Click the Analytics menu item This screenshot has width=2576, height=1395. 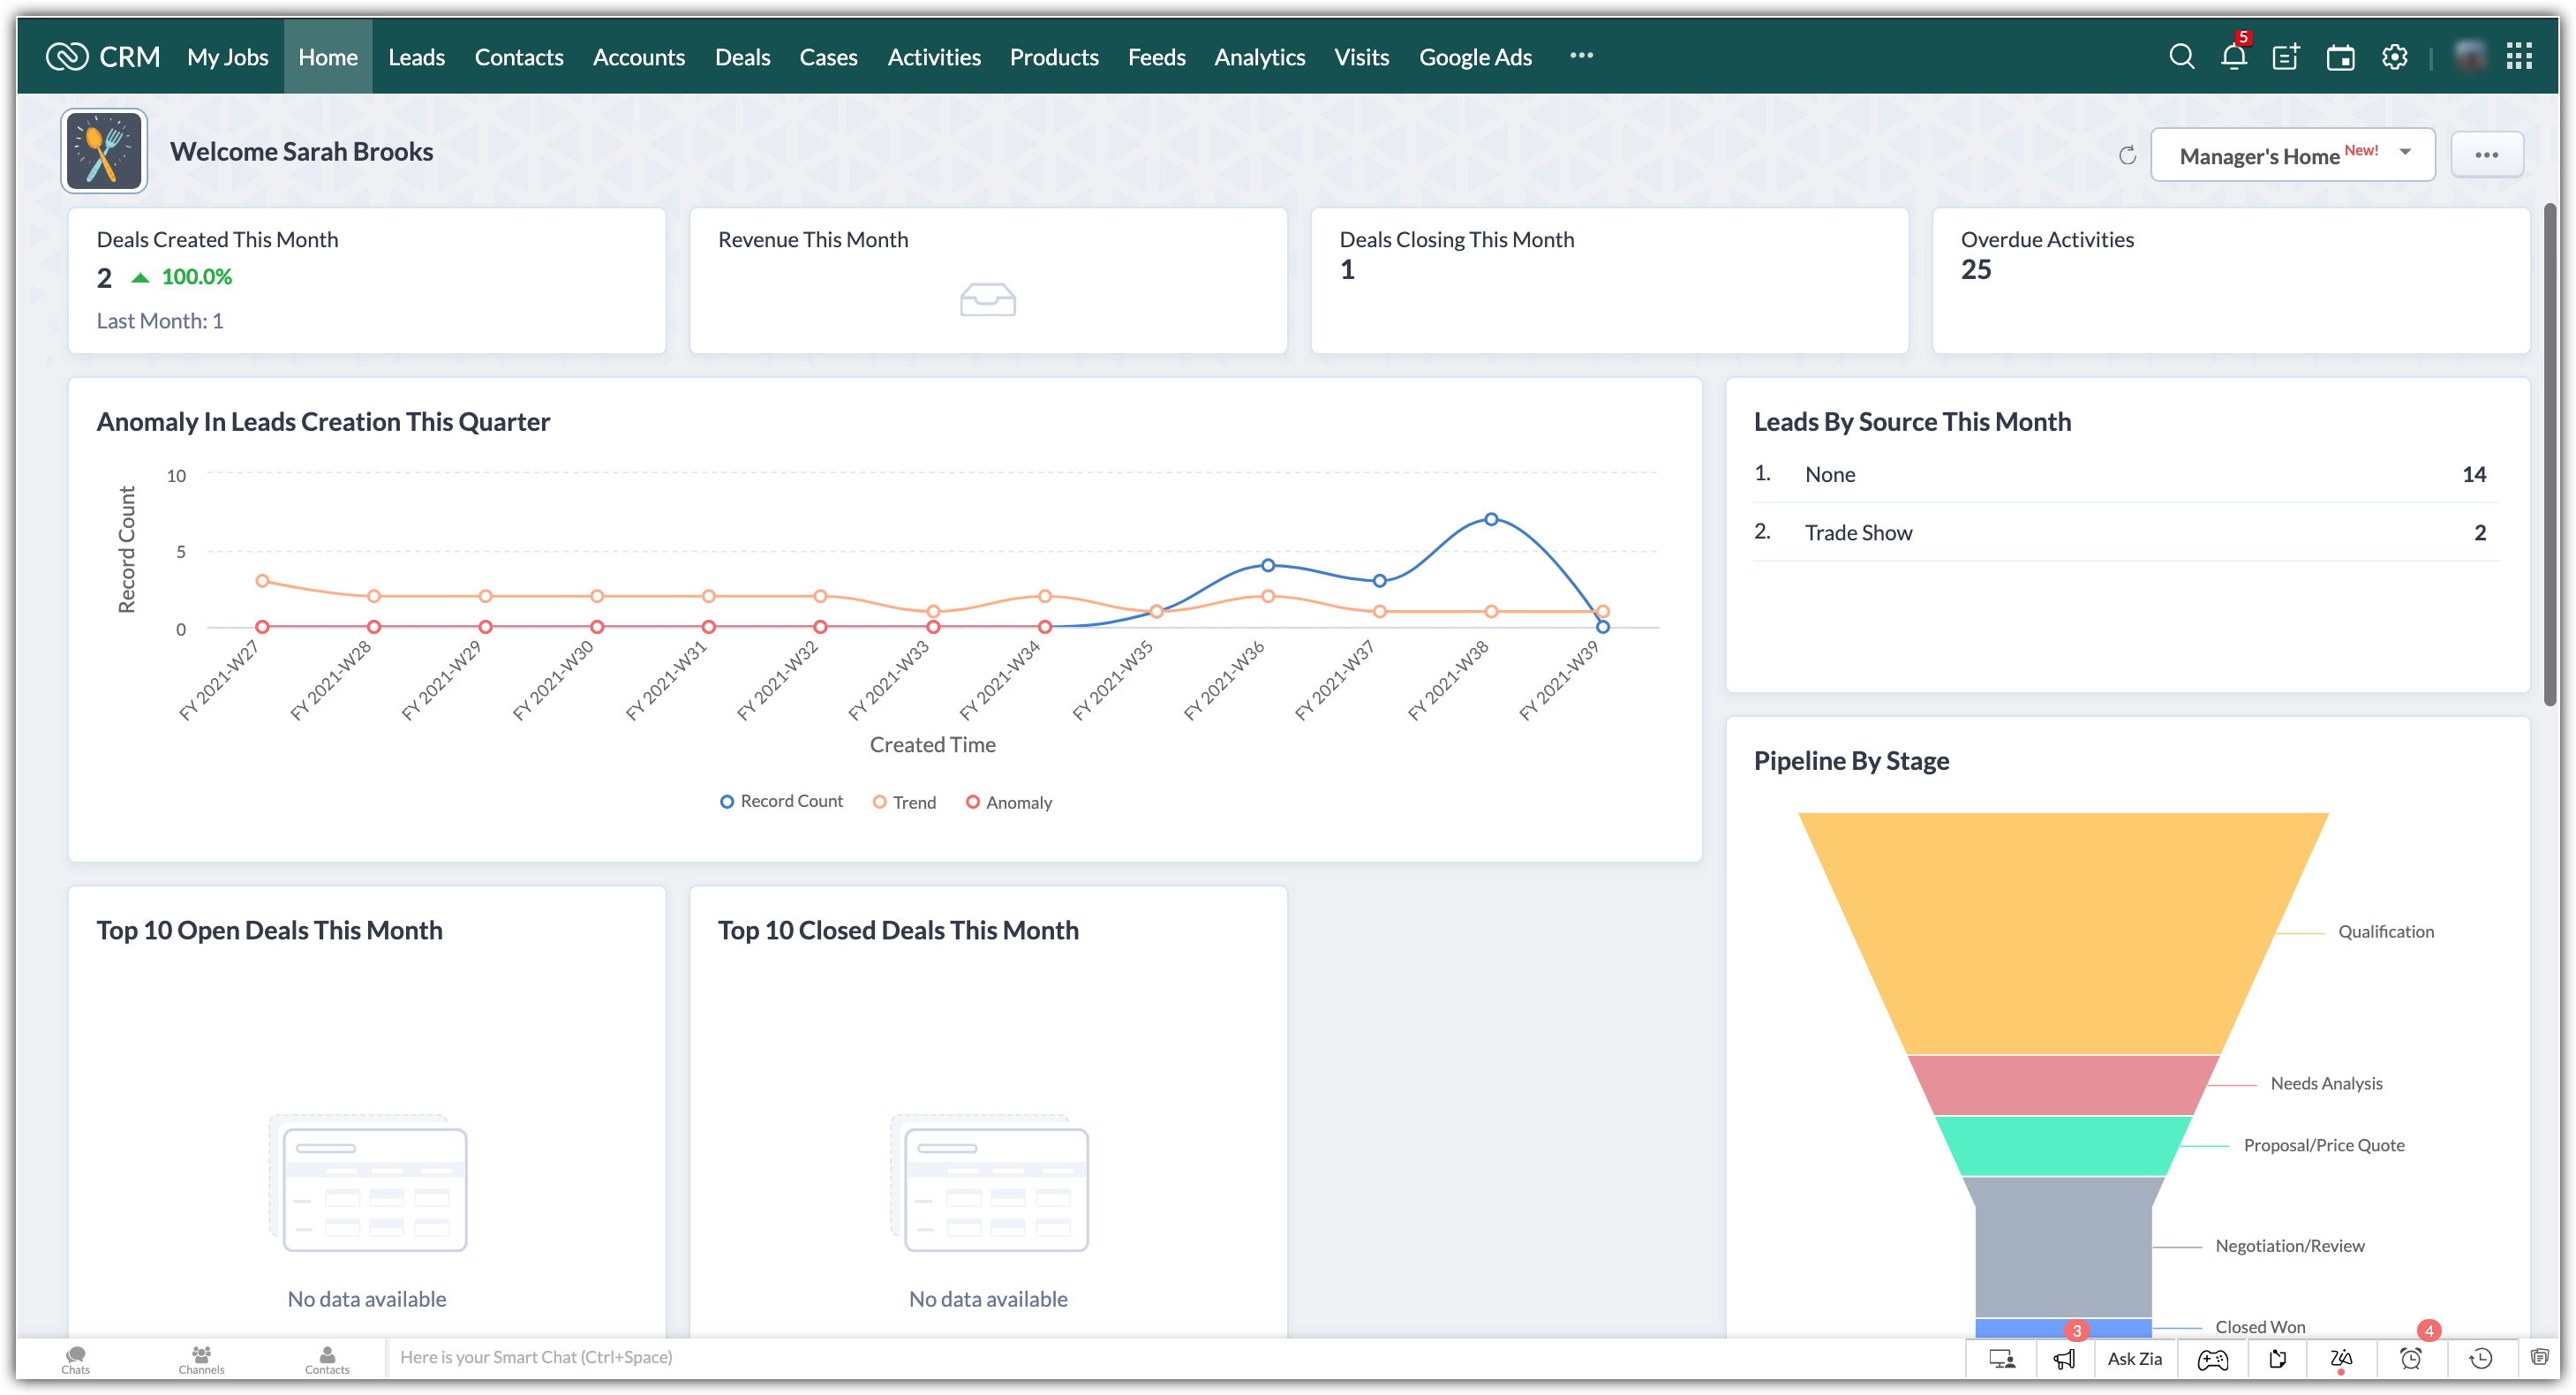point(1261,57)
